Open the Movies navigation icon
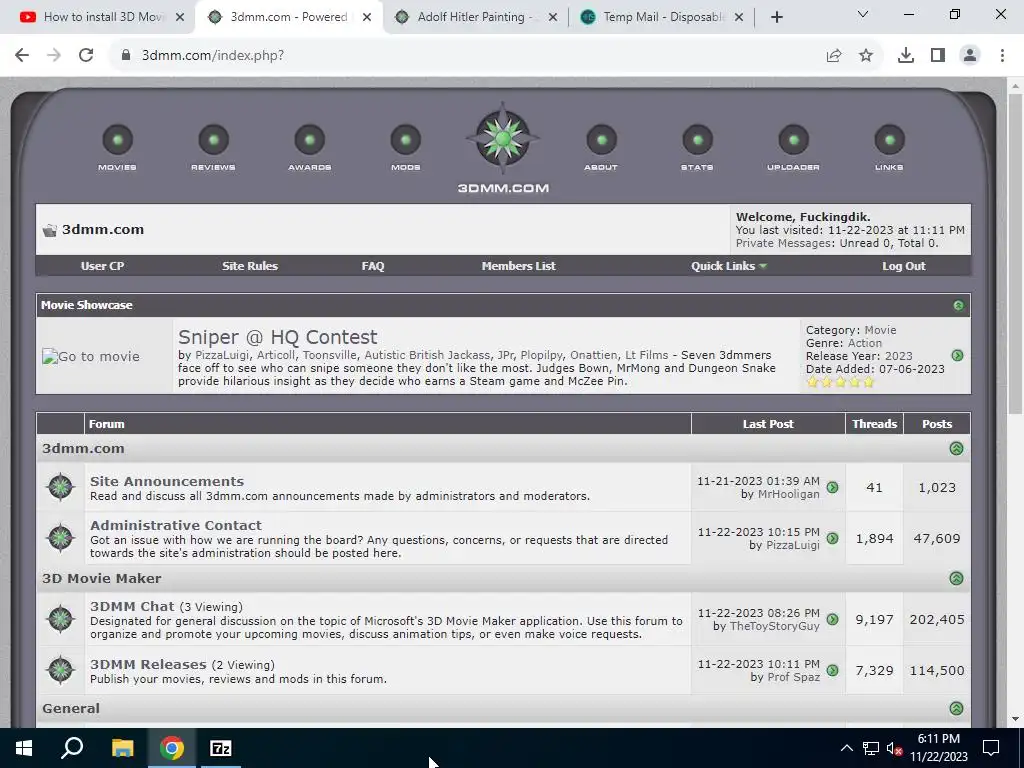1024x768 pixels. pyautogui.click(x=118, y=140)
